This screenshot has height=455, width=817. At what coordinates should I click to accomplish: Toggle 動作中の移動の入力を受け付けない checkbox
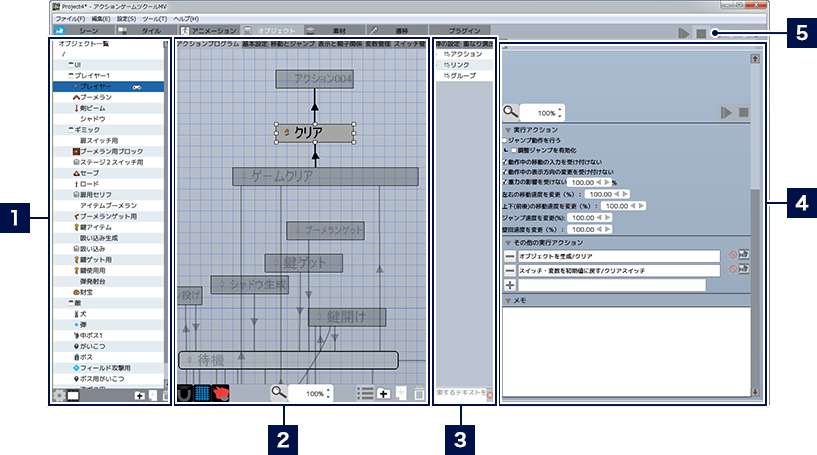pos(505,161)
